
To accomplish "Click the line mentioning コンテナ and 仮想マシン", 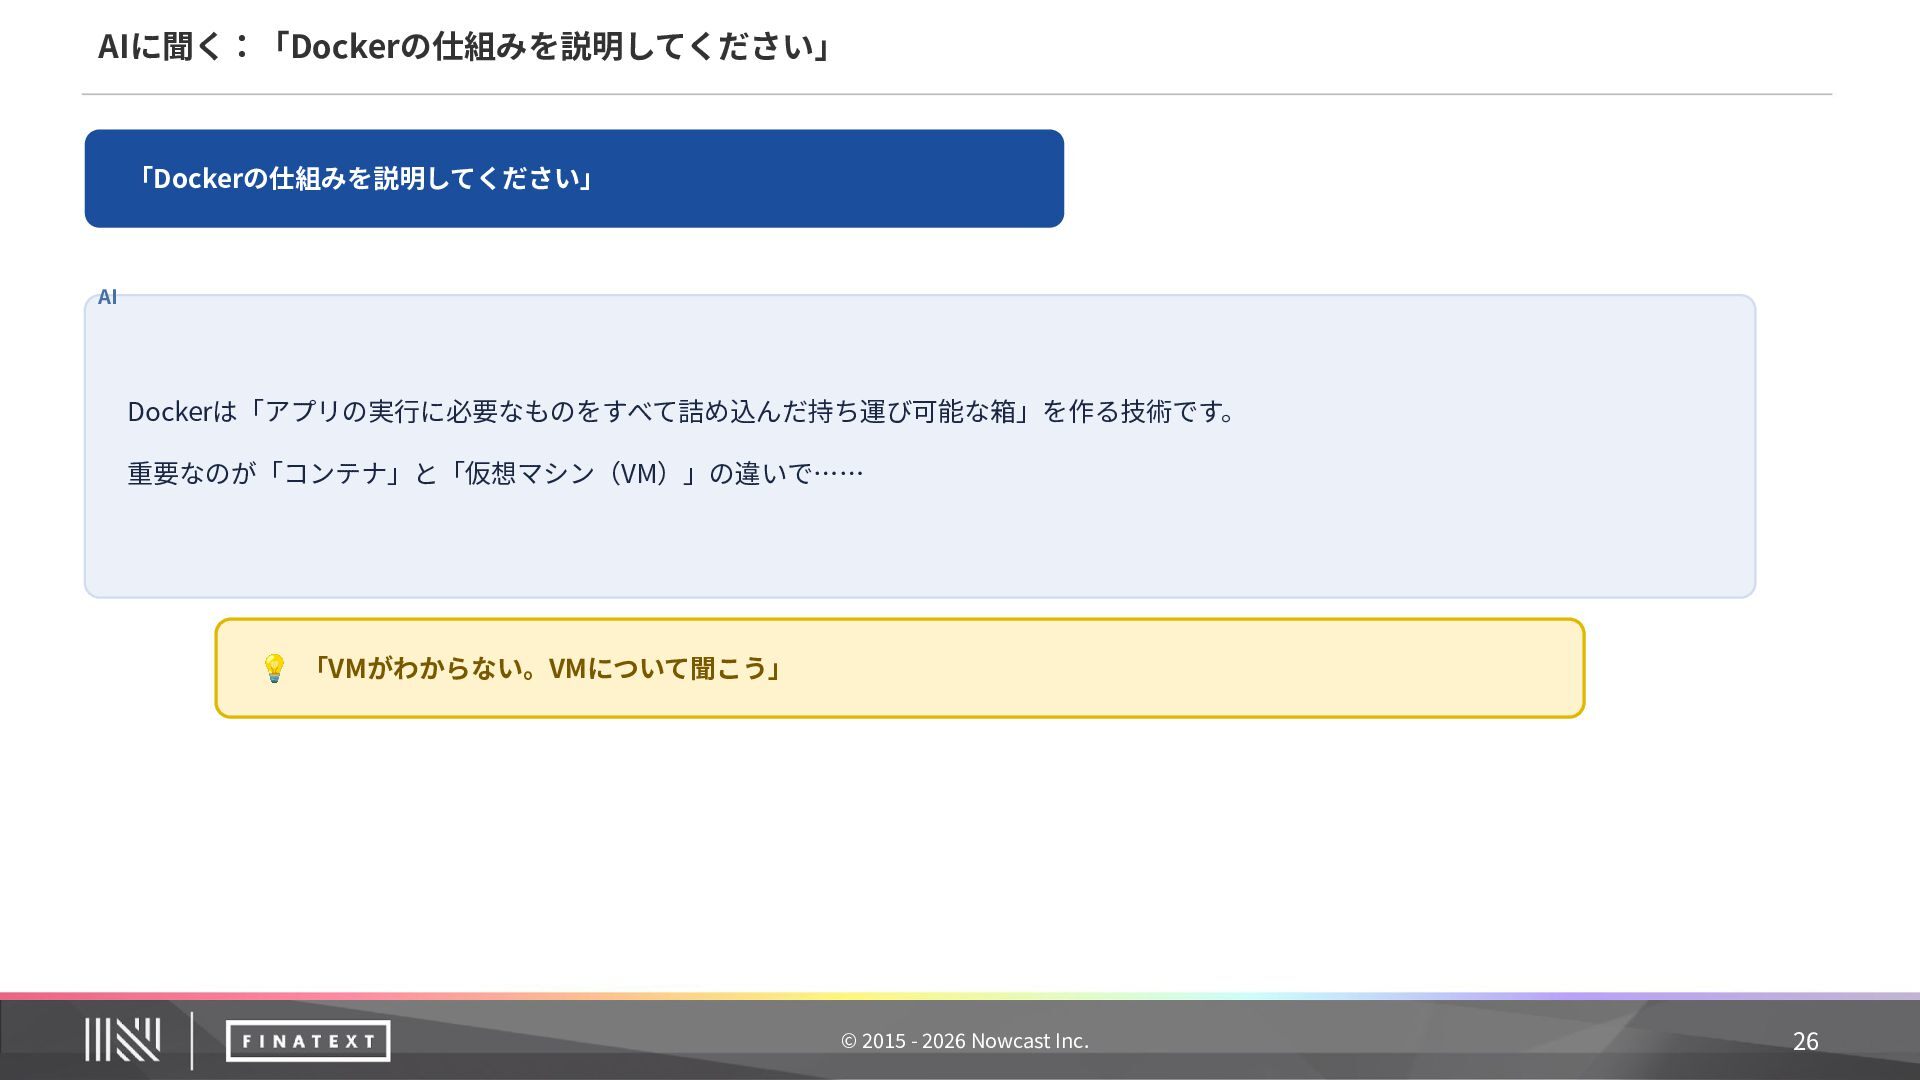I will pos(495,473).
